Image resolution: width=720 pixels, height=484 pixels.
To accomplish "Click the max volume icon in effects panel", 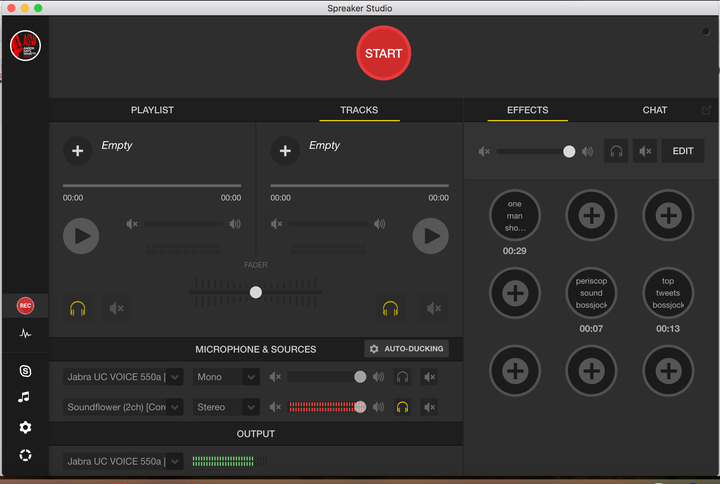I will tap(588, 151).
